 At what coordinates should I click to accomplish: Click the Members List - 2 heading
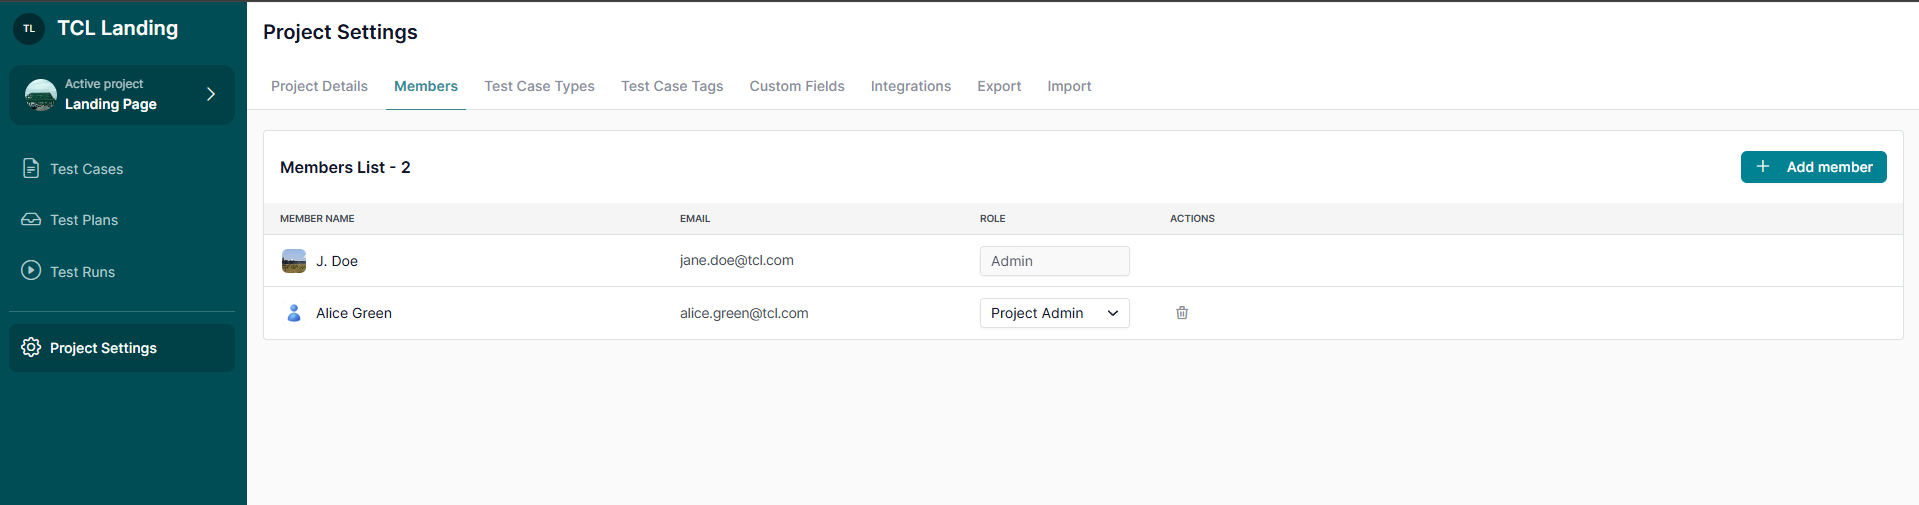(345, 167)
